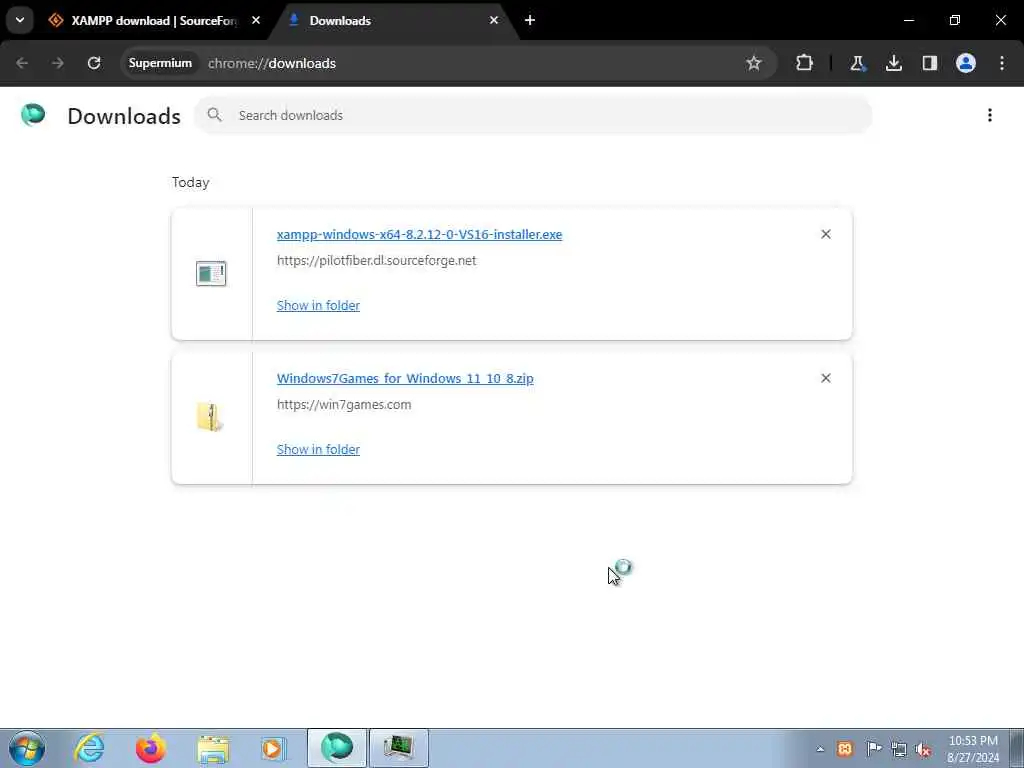
Task: Show xampp installer in folder
Action: [x=318, y=305]
